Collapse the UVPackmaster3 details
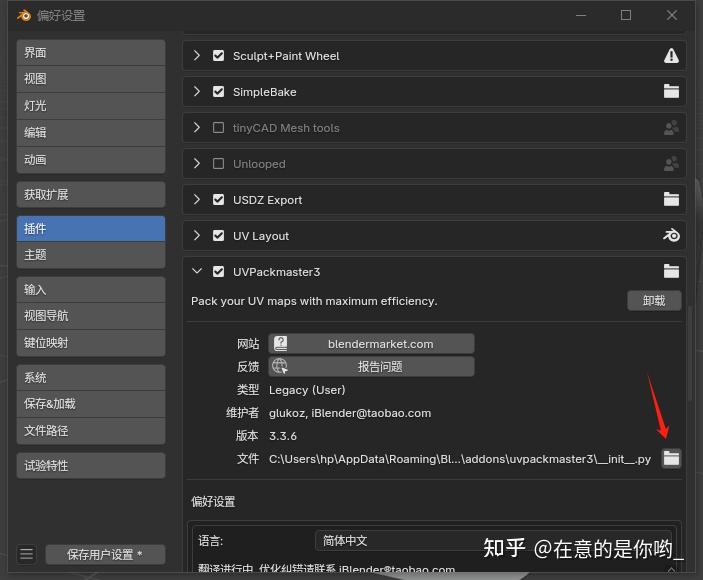Viewport: 703px width, 580px height. [197, 271]
